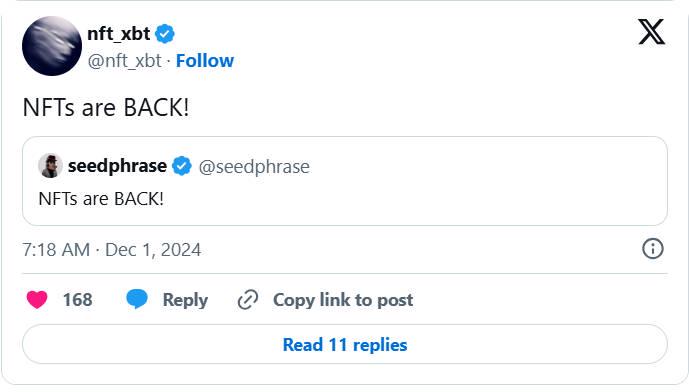Click seedphrase verified badge
The width and height of the screenshot is (689, 392).
coord(181,166)
